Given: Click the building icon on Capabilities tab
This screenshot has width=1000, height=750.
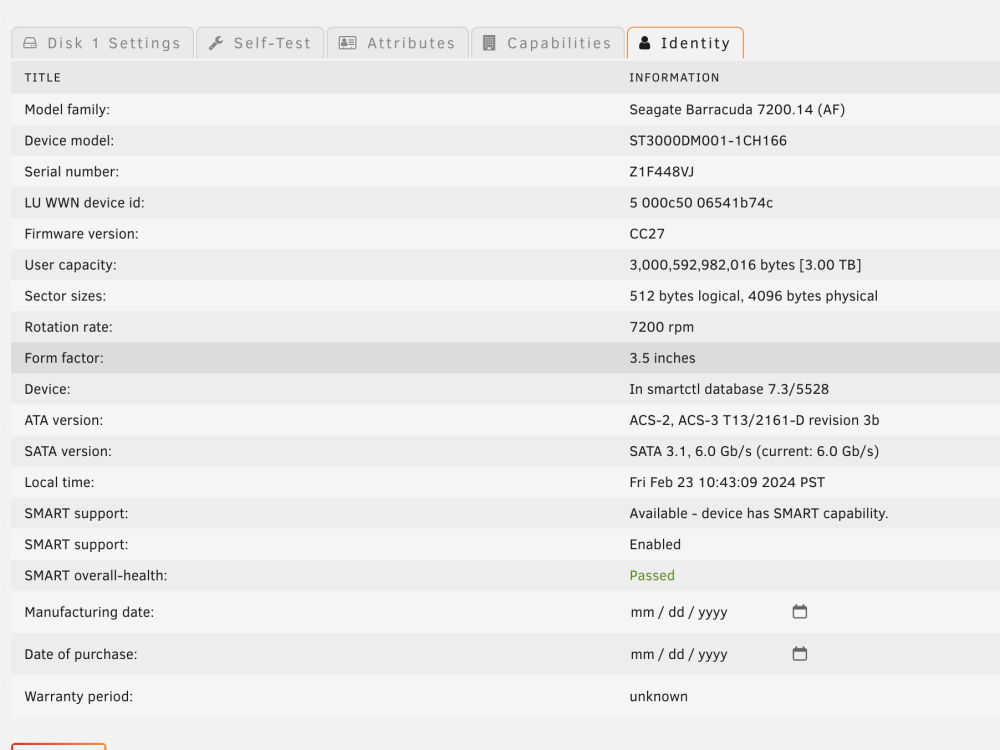Looking at the screenshot, I should pyautogui.click(x=489, y=43).
